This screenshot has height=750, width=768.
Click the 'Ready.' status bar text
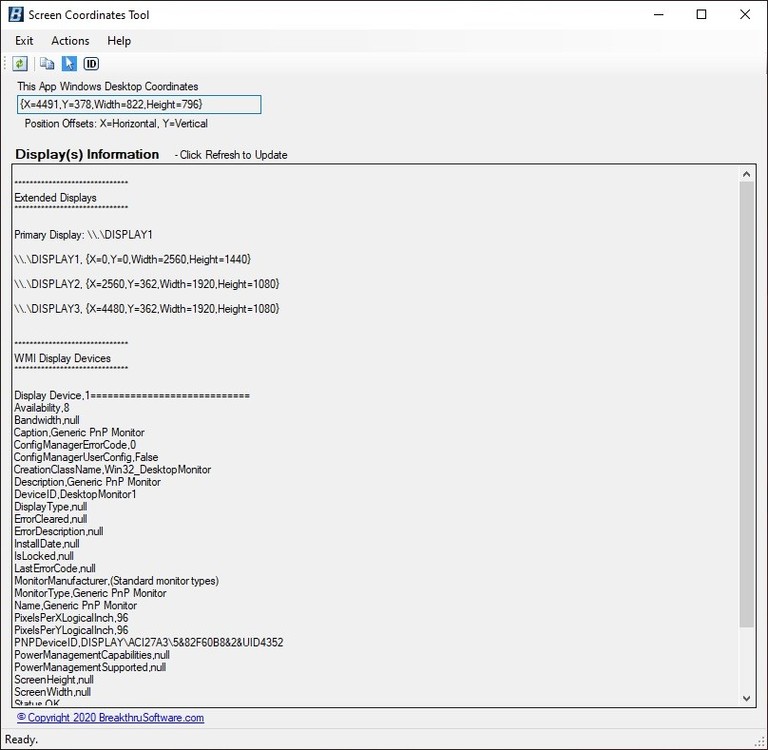click(x=21, y=739)
